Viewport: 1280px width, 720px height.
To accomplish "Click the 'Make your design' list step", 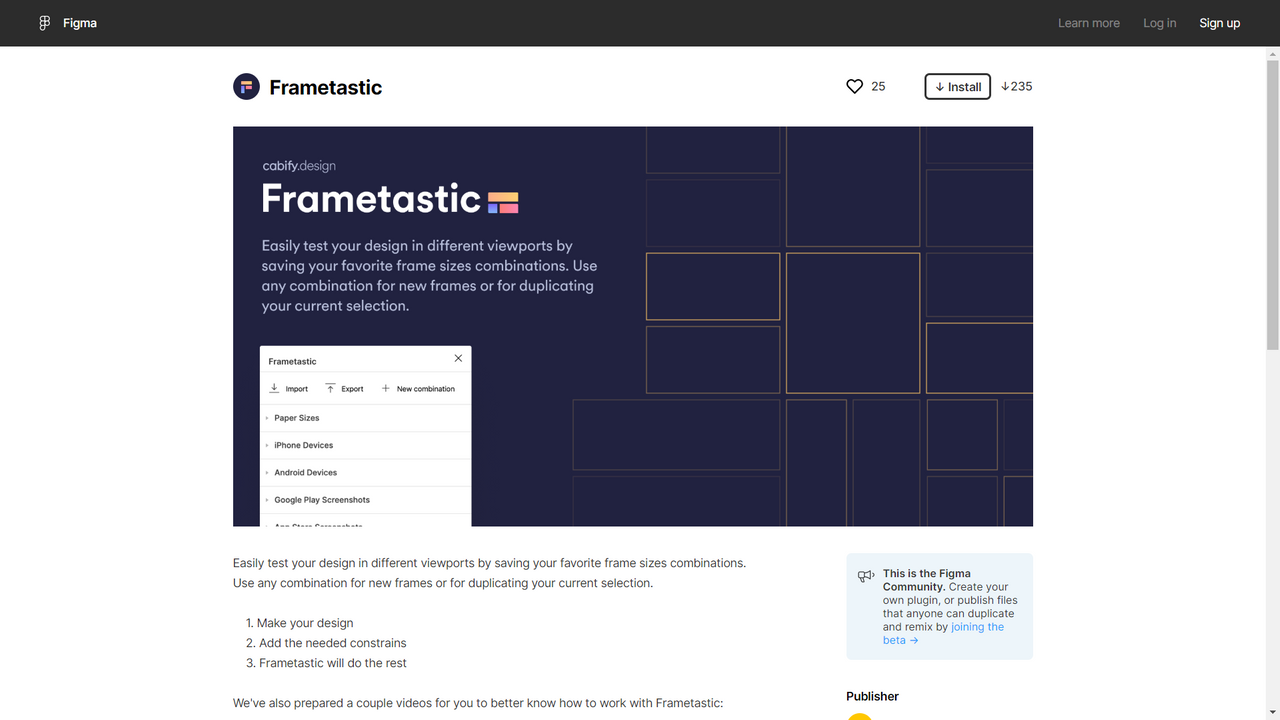I will 305,623.
